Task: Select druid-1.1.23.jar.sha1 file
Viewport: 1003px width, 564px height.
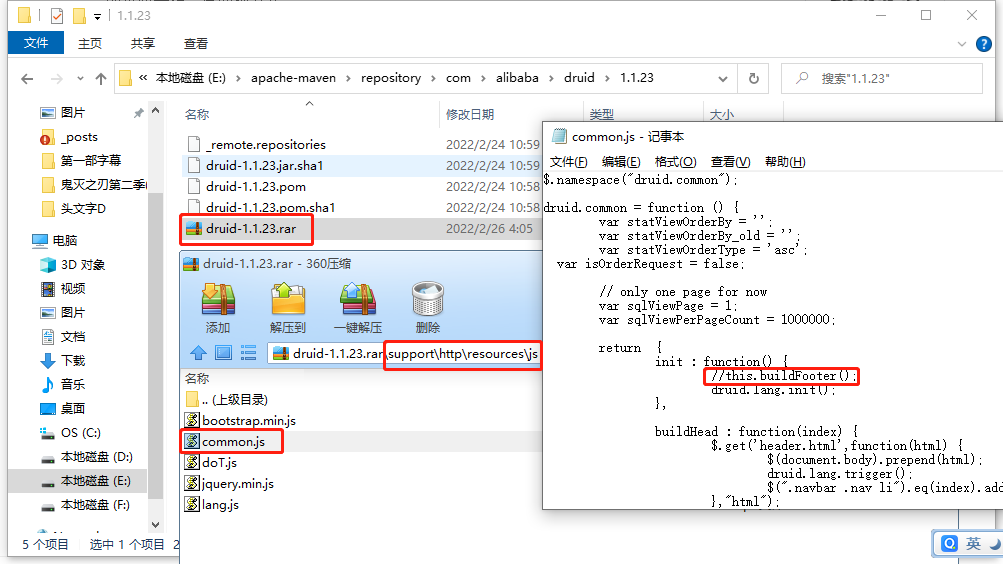Action: pos(264,166)
